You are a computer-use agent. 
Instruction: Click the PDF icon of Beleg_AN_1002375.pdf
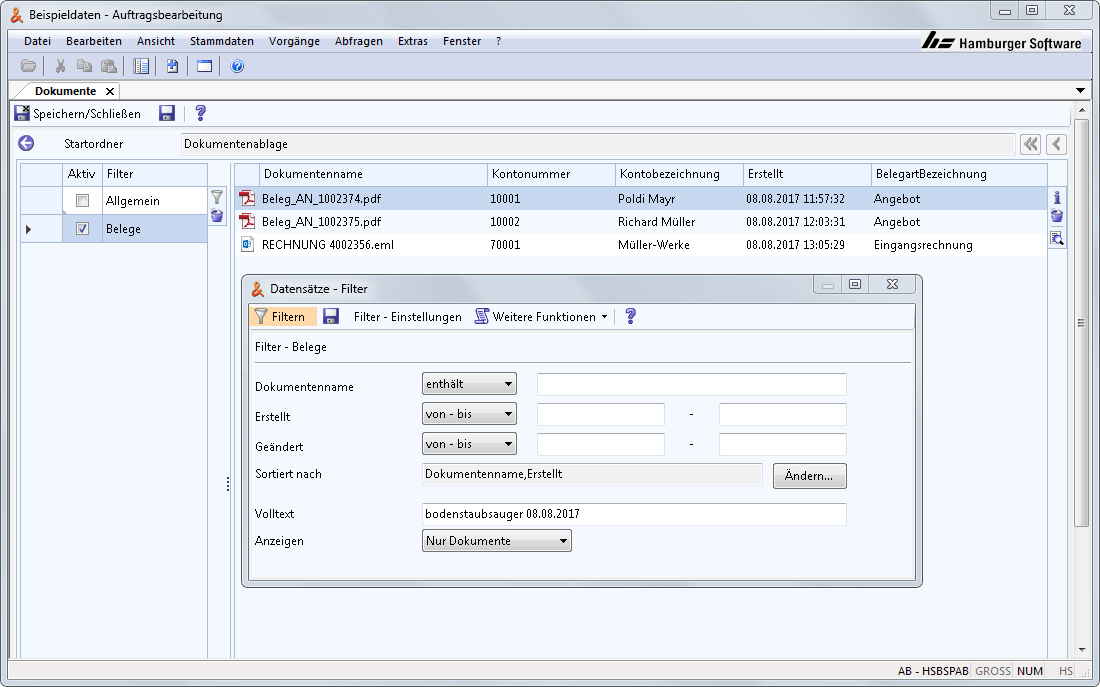click(x=247, y=222)
